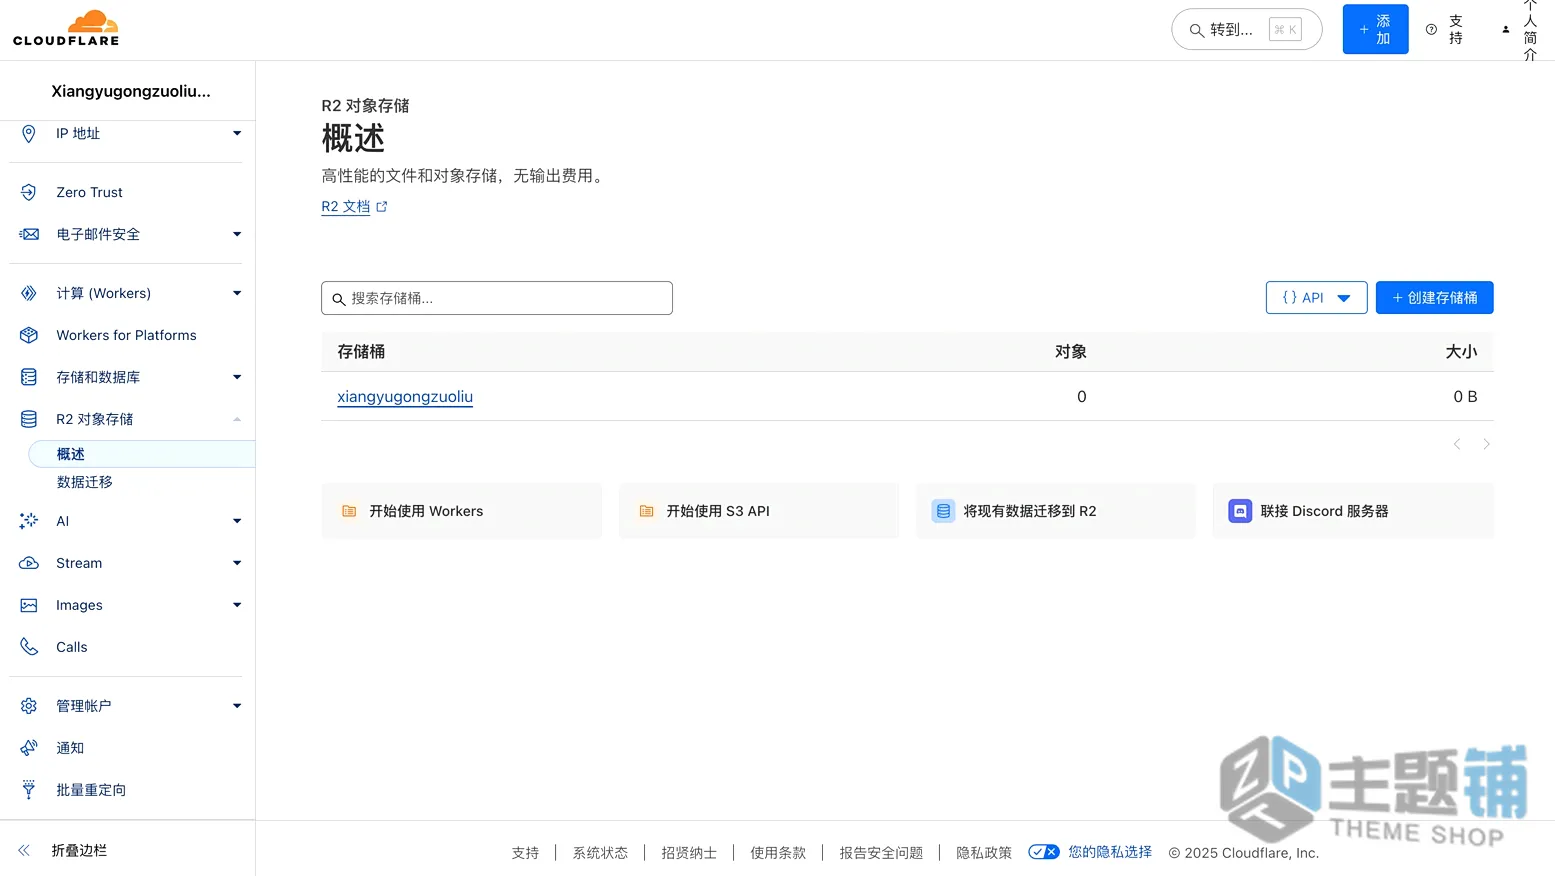The height and width of the screenshot is (876, 1555).
Task: Toggle the 您的隐私选择 privacy switch icon
Action: tap(1043, 852)
